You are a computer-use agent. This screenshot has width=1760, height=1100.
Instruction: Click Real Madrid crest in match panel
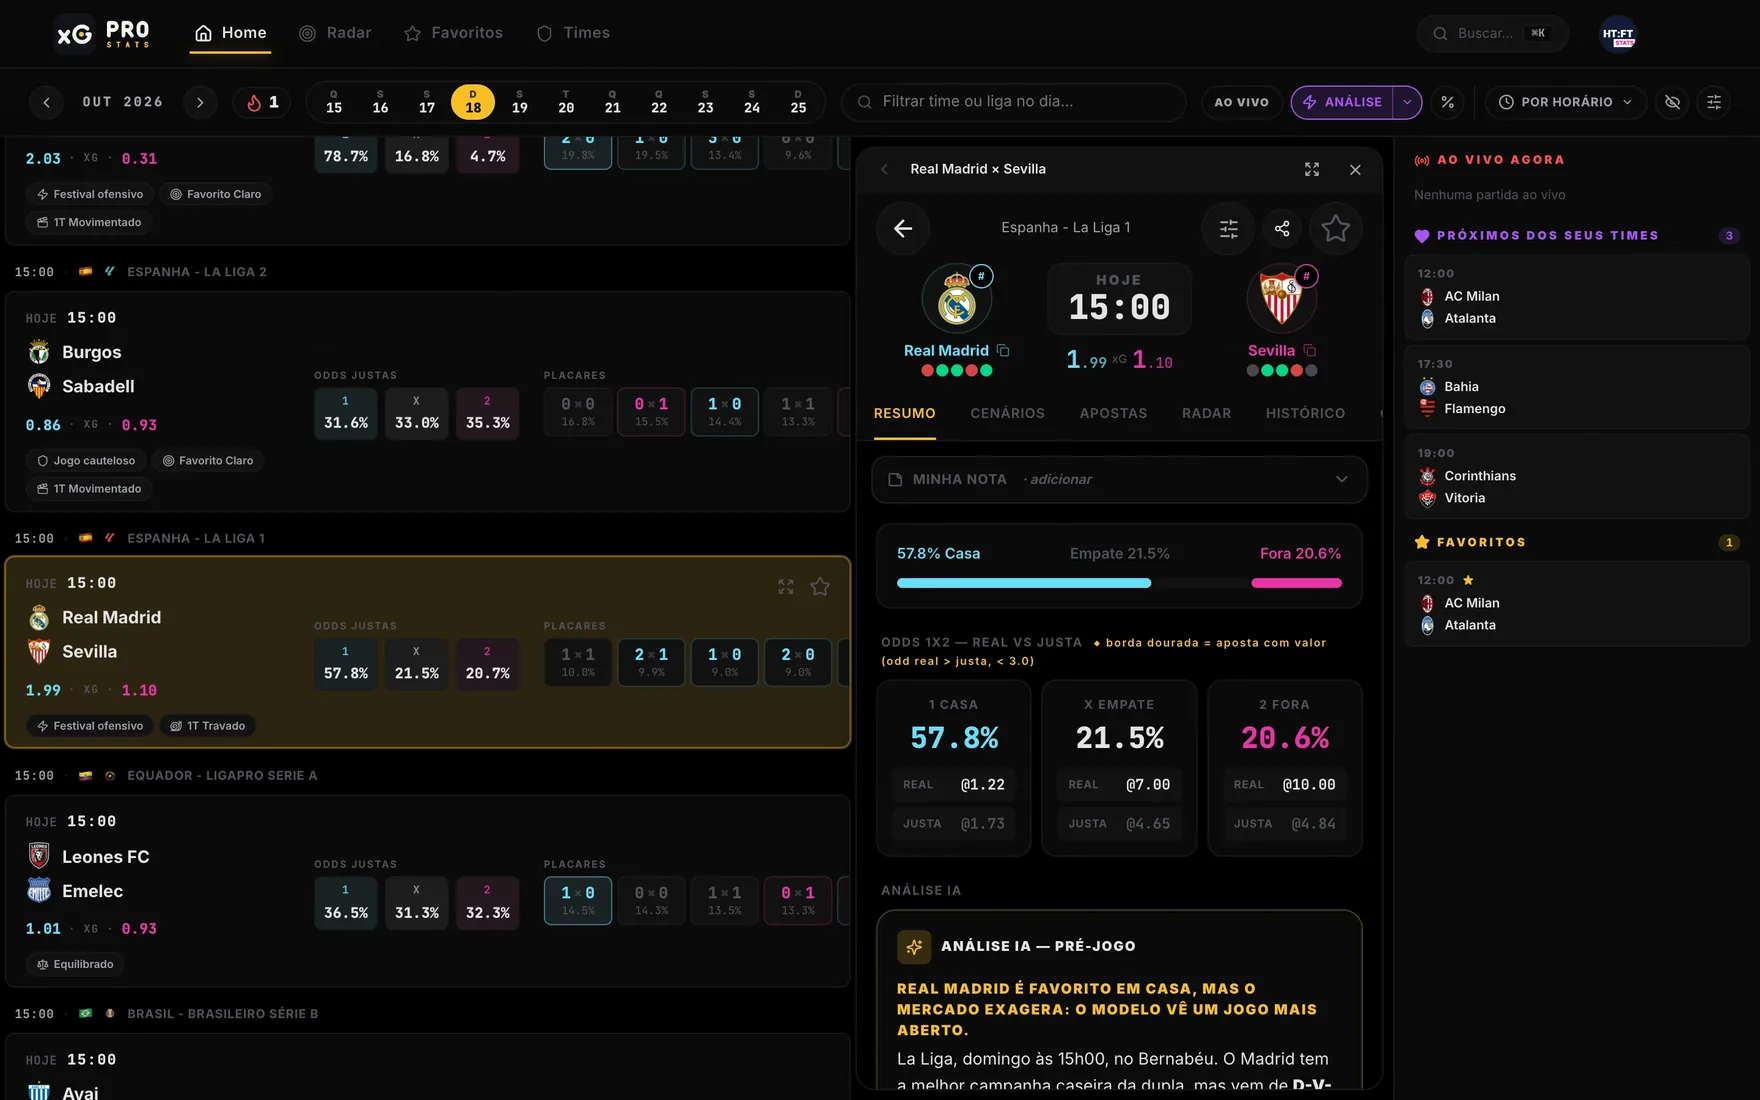tap(956, 299)
